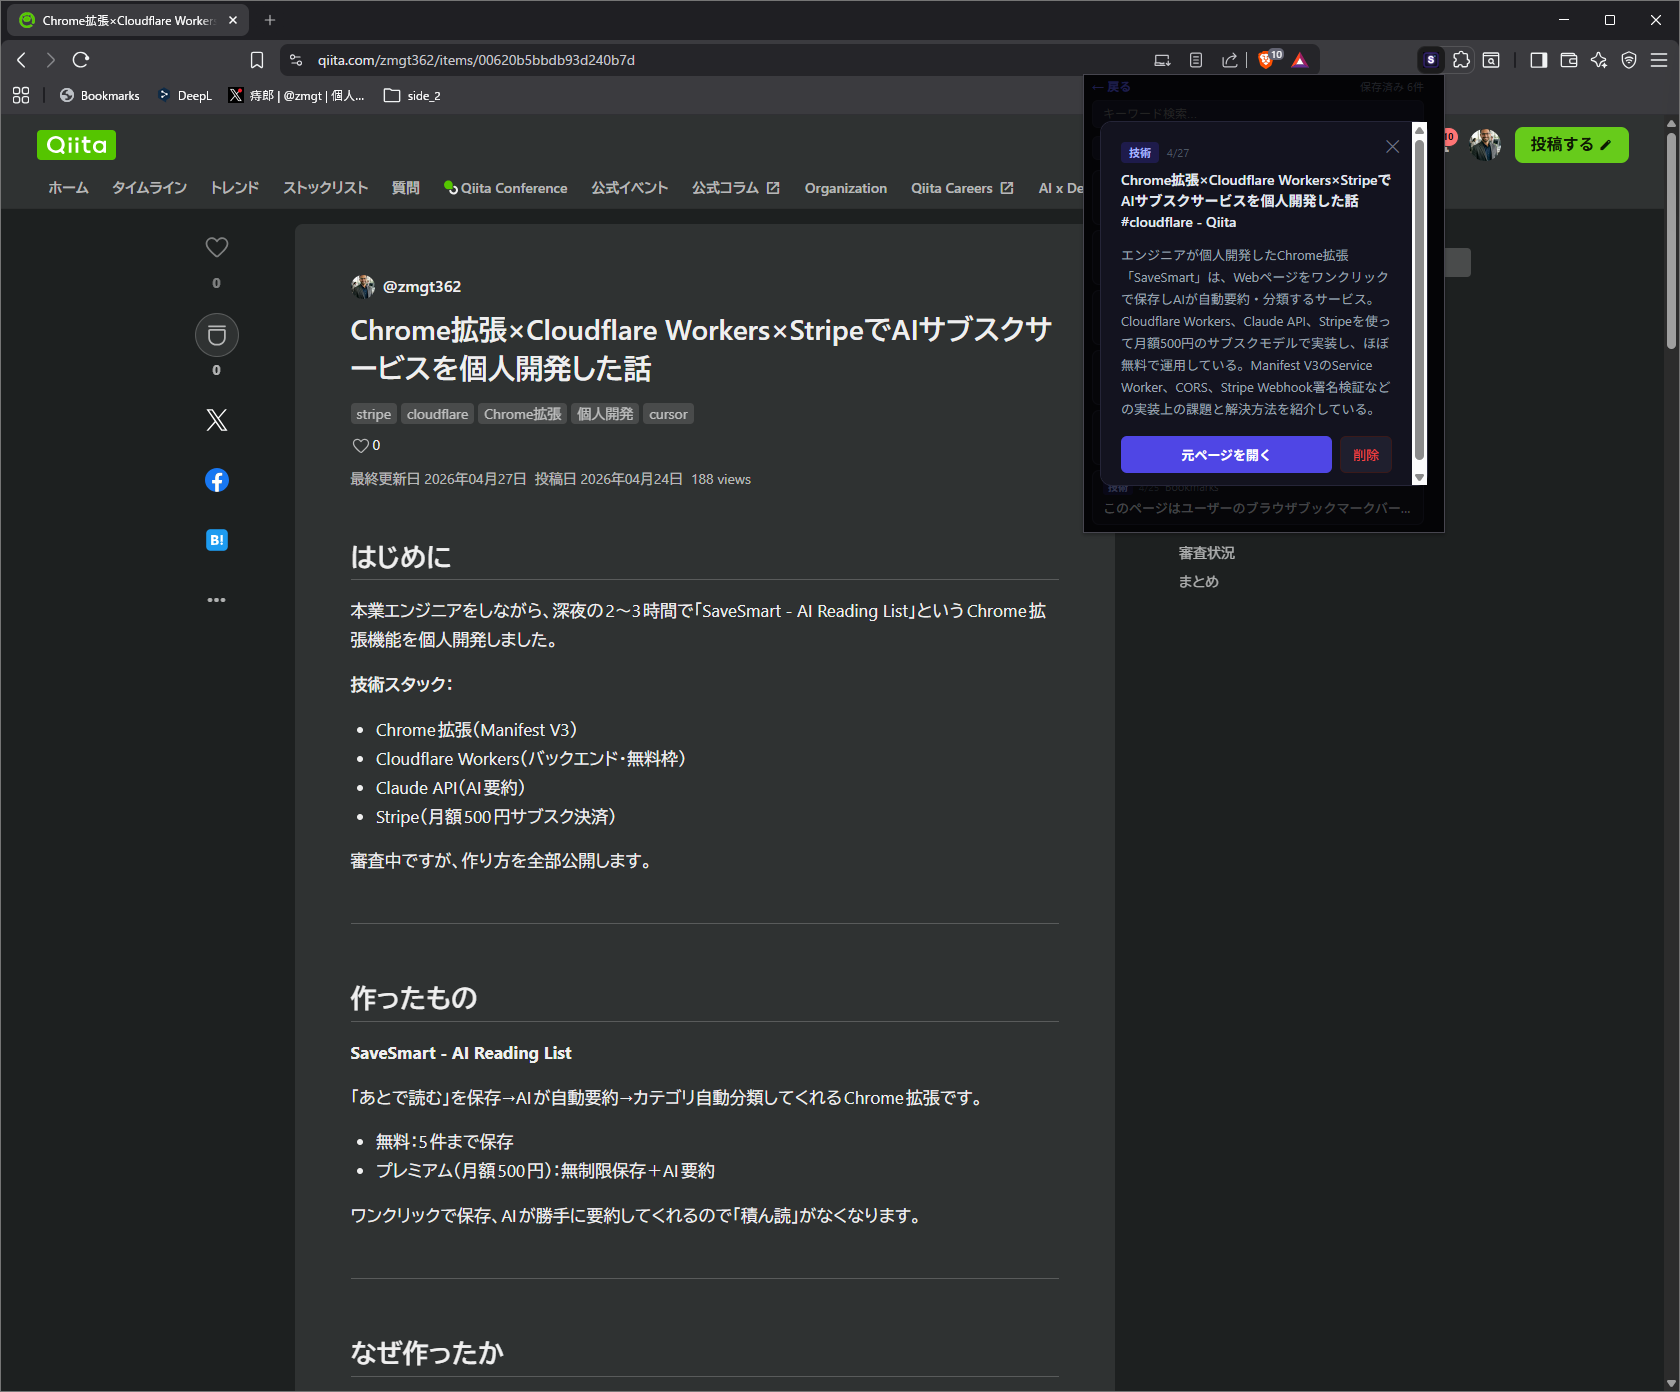
Task: Open the user profile avatar
Action: pos(1485,145)
